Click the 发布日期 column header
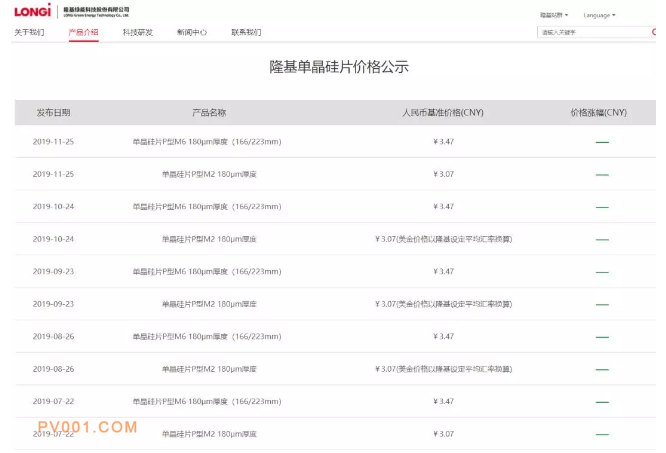Viewport: 666px width, 453px height. 53,113
